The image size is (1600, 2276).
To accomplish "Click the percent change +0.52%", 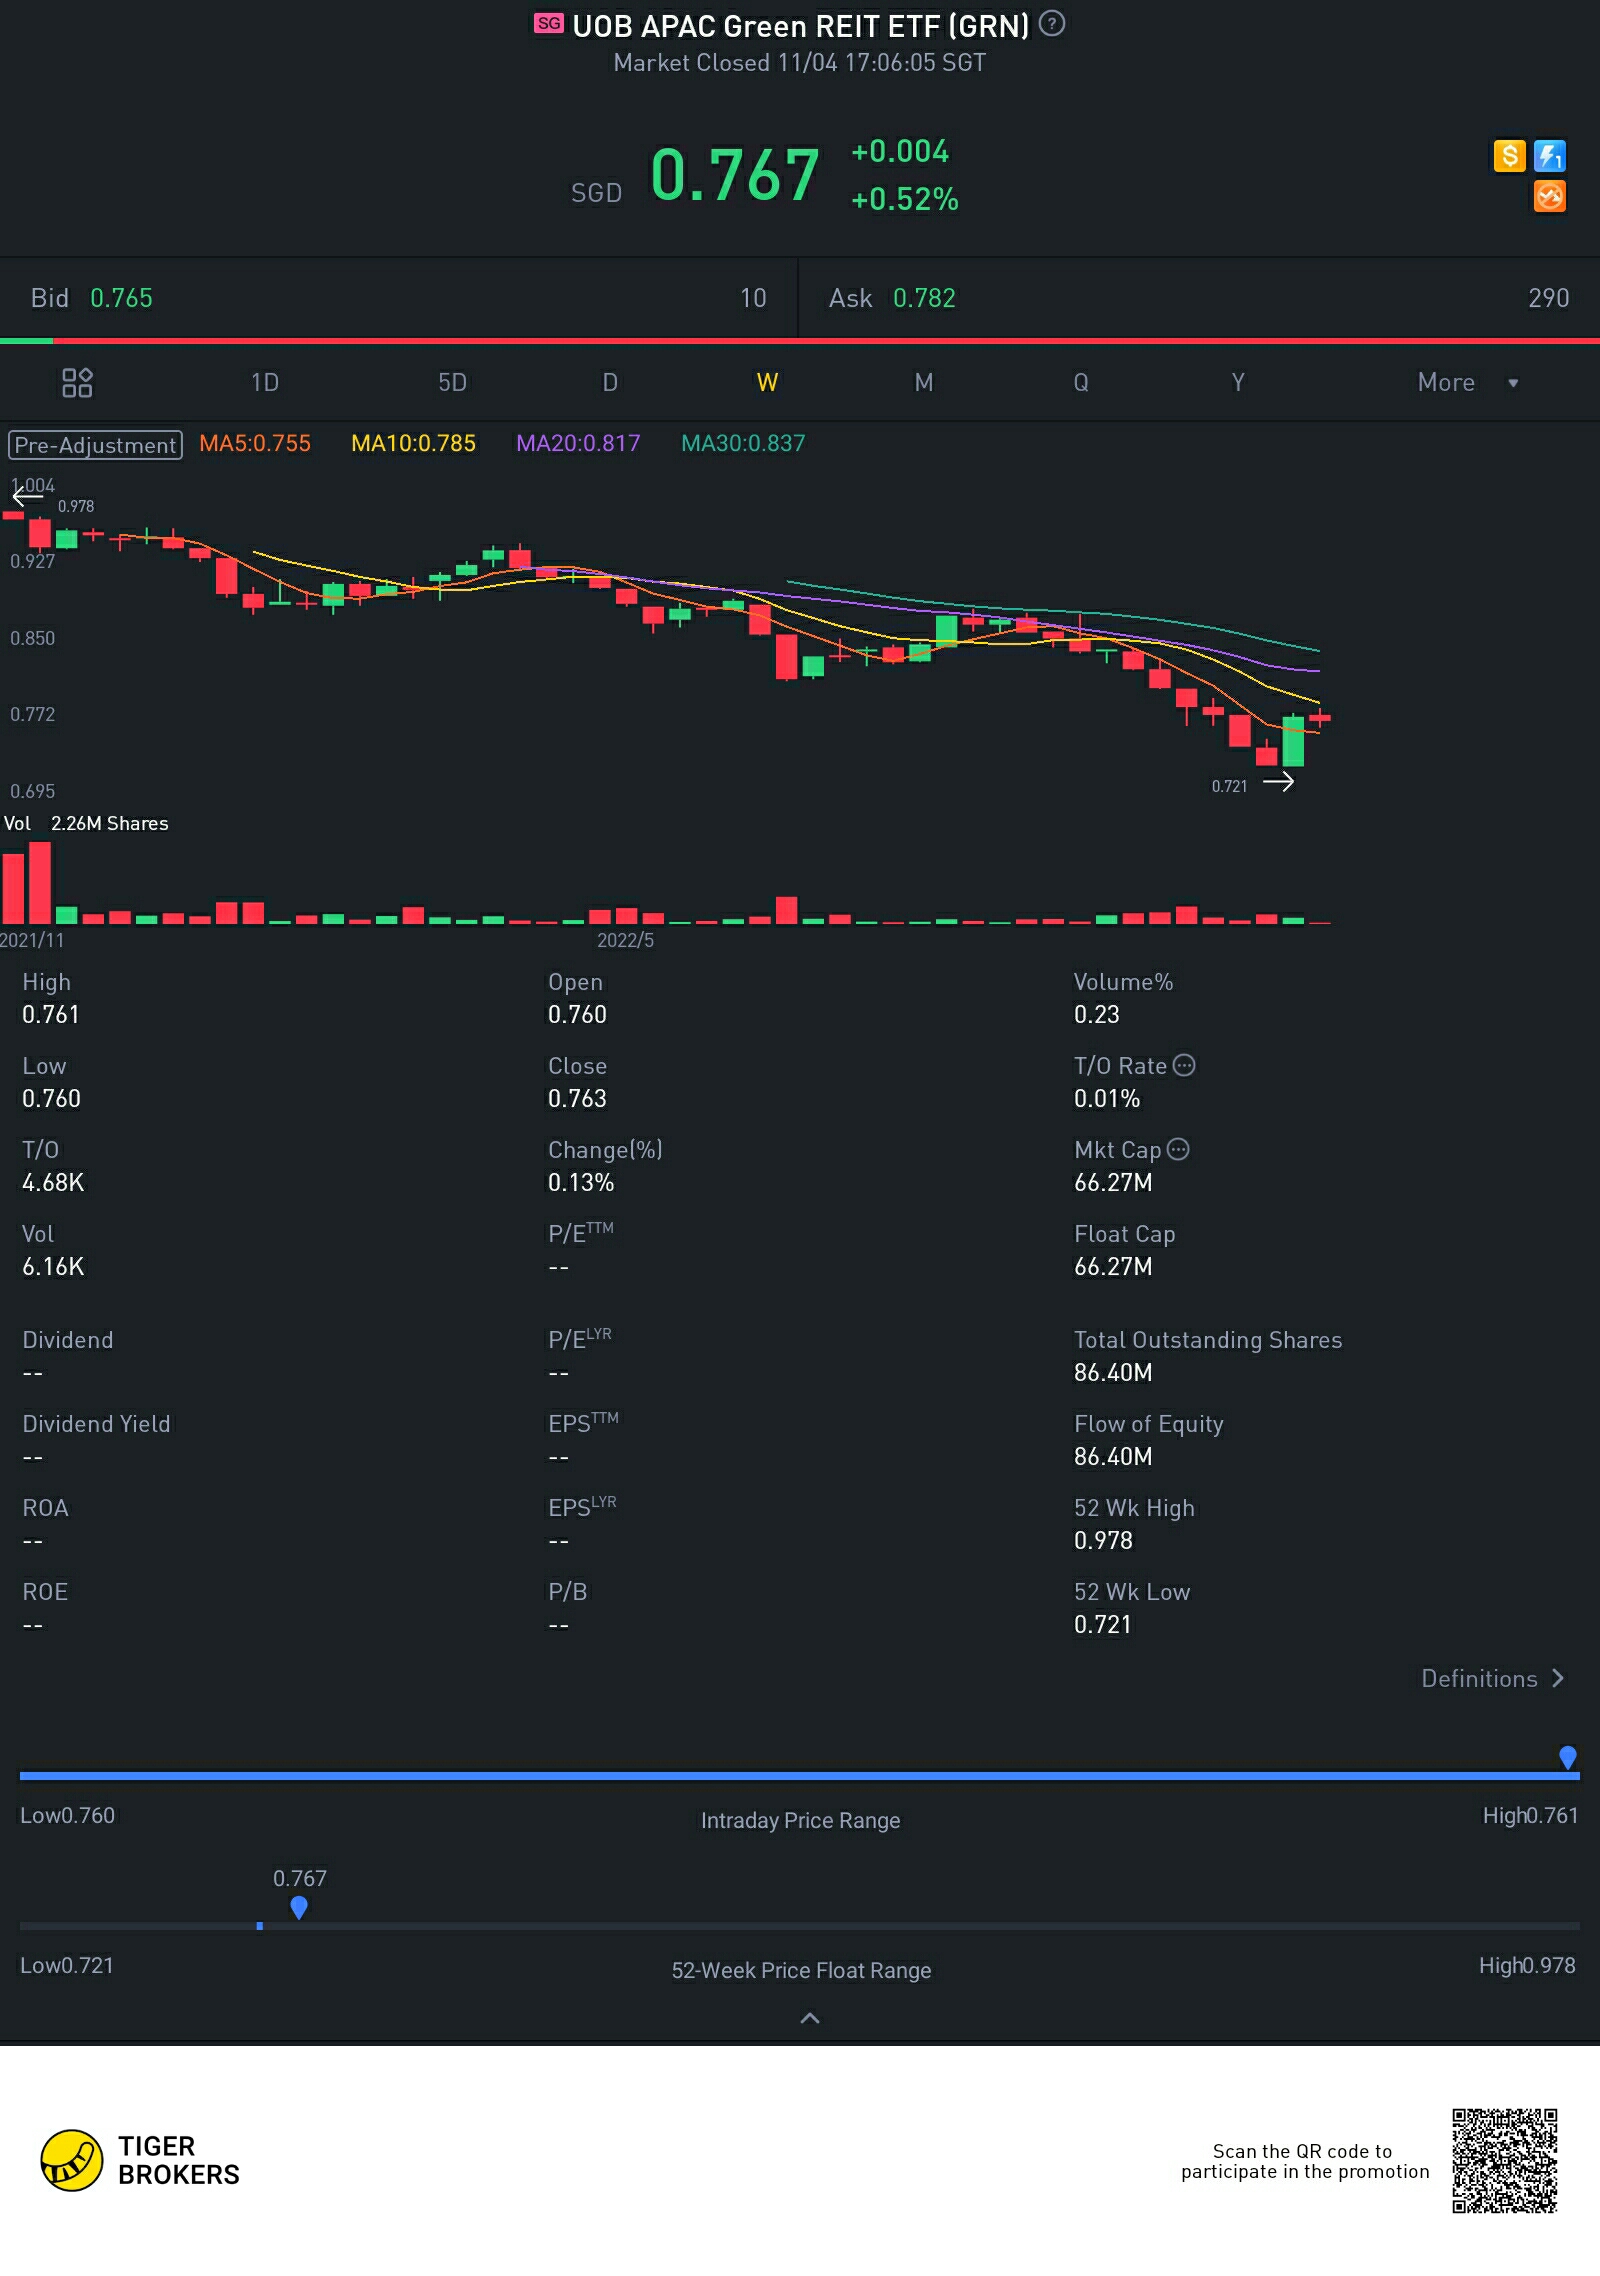I will tap(904, 199).
